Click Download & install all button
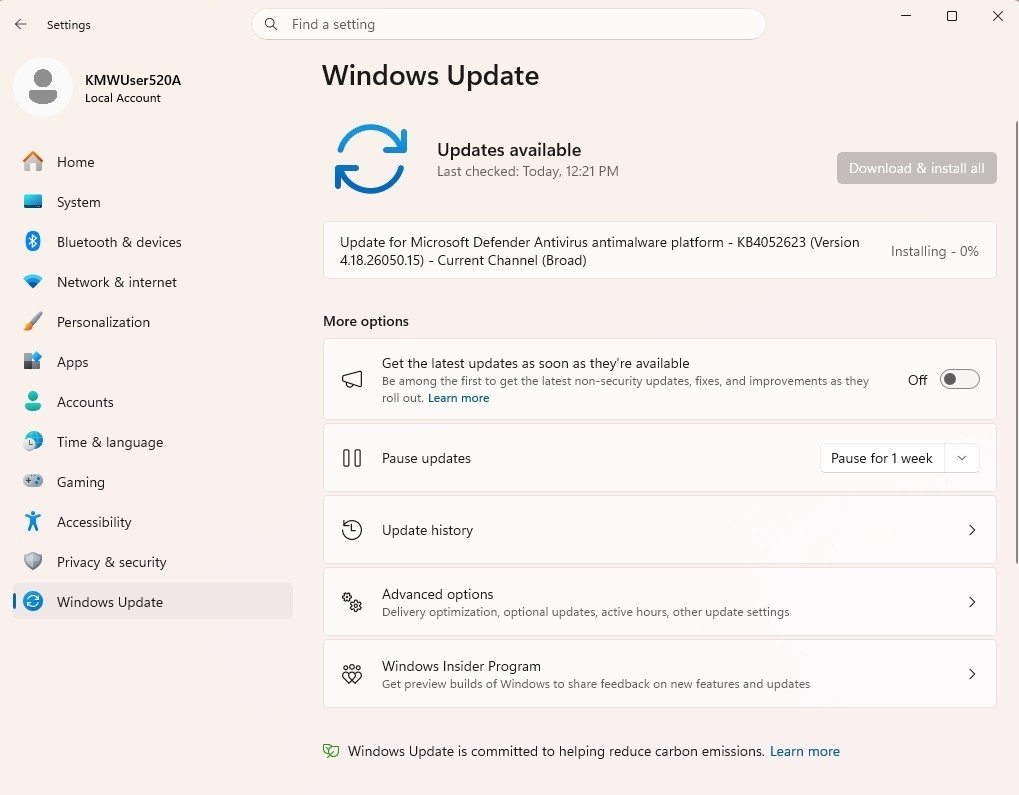 [916, 168]
